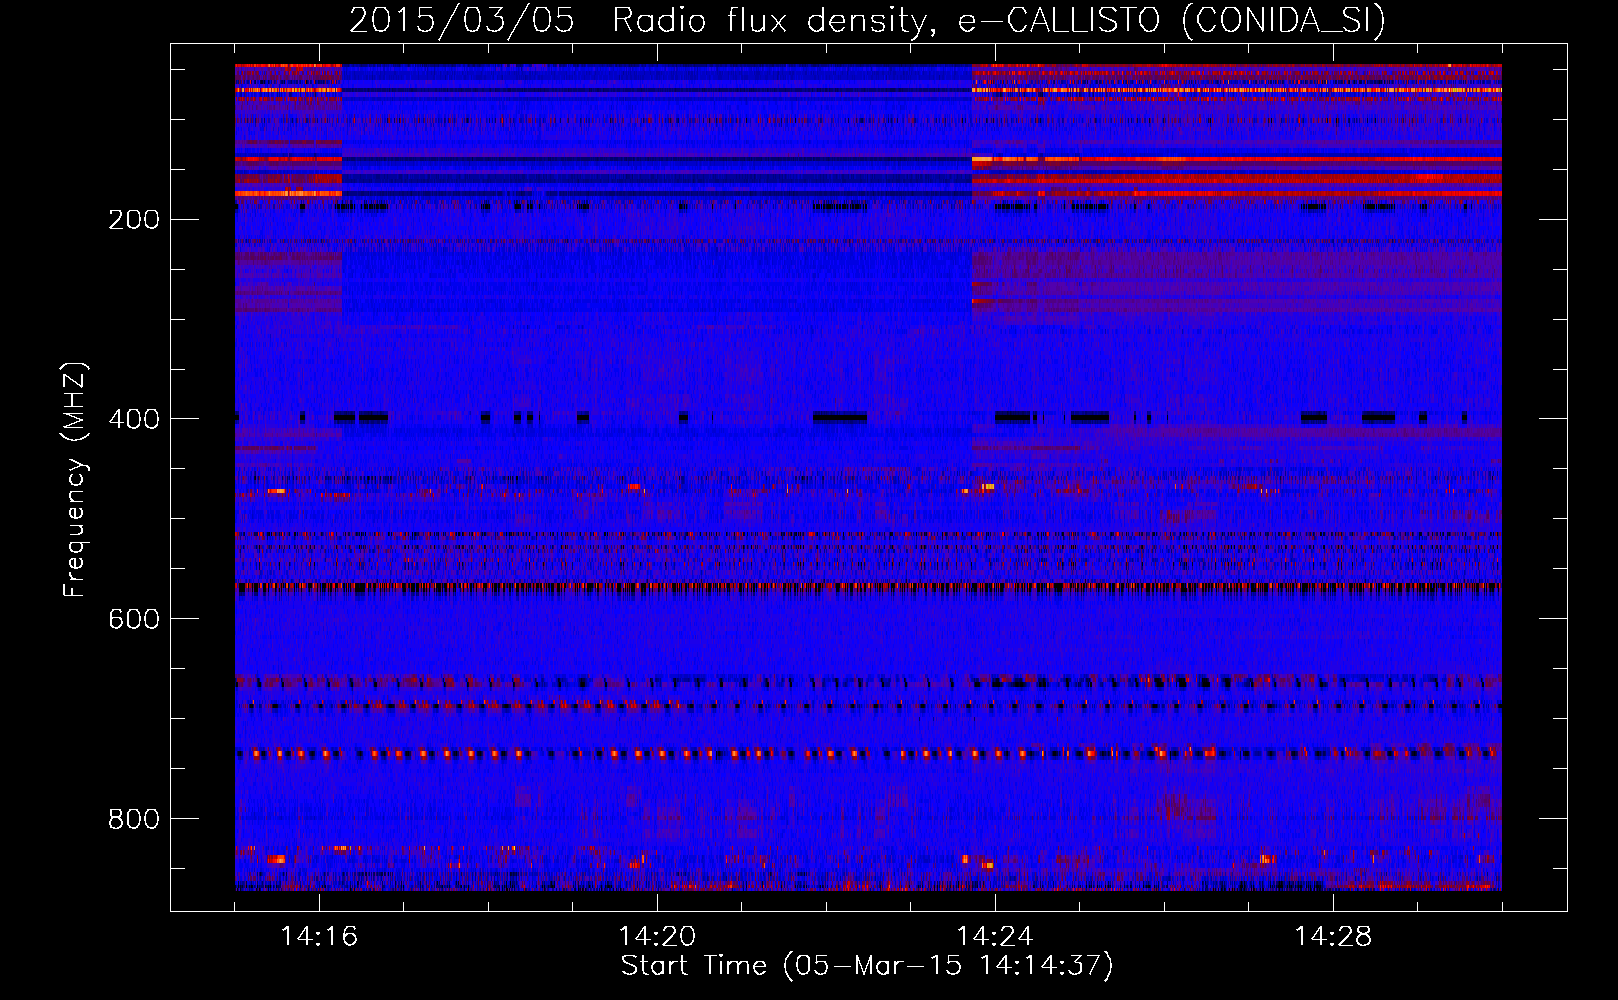Click the 14:24 time tick label
The height and width of the screenshot is (1000, 1618).
[x=995, y=936]
